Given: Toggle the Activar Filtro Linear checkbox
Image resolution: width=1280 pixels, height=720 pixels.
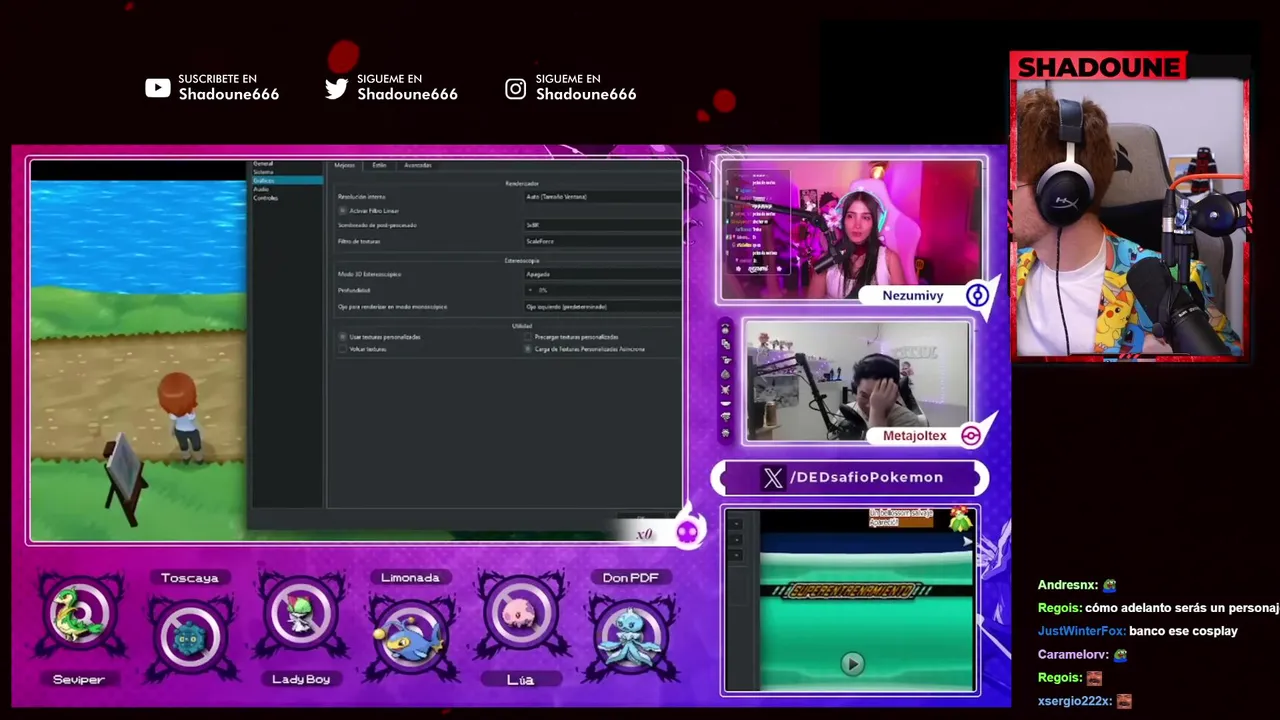Looking at the screenshot, I should [343, 211].
